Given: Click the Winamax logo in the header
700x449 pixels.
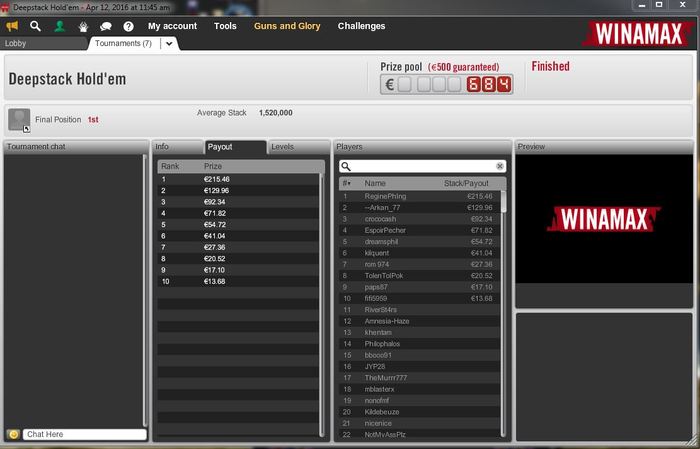Looking at the screenshot, I should 638,34.
